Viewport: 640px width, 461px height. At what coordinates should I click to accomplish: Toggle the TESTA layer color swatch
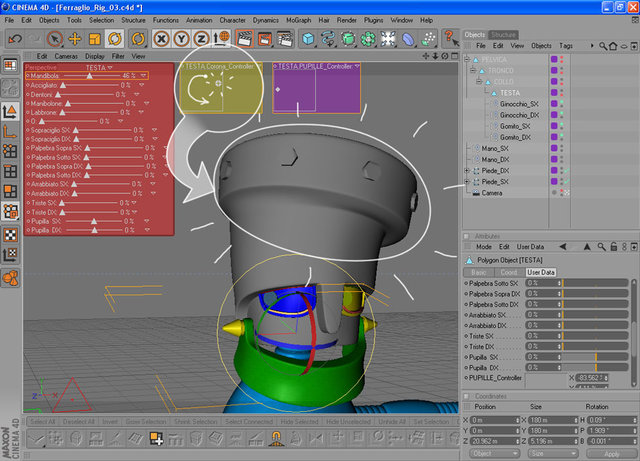554,93
